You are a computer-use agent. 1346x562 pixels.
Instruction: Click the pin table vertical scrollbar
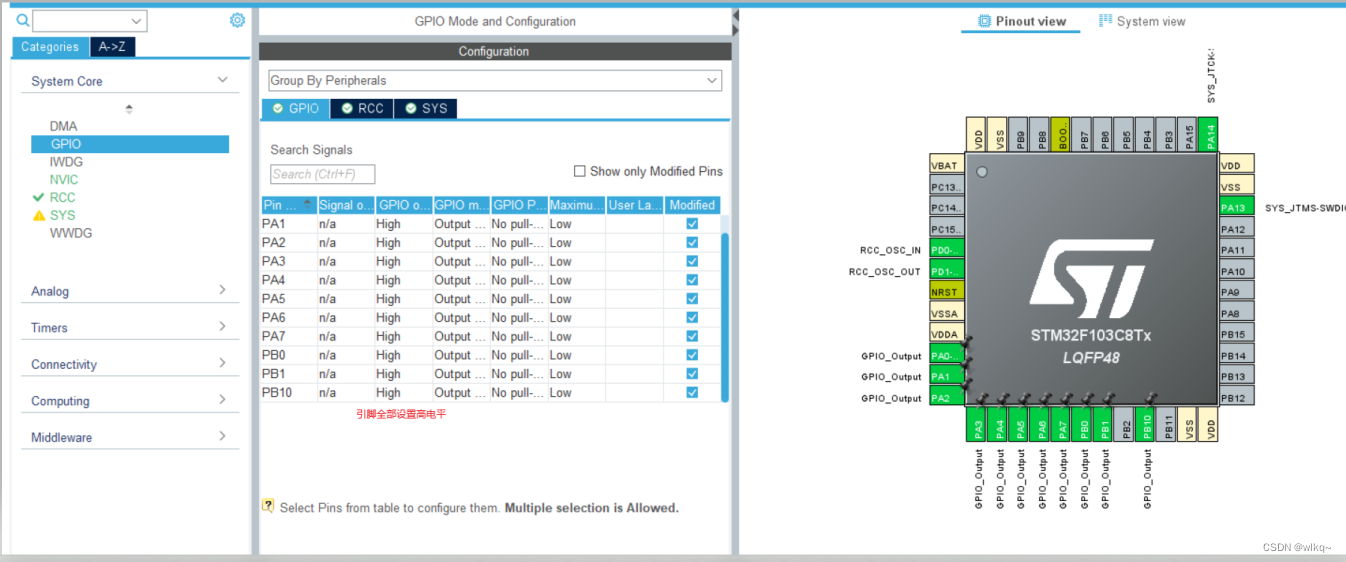point(725,318)
